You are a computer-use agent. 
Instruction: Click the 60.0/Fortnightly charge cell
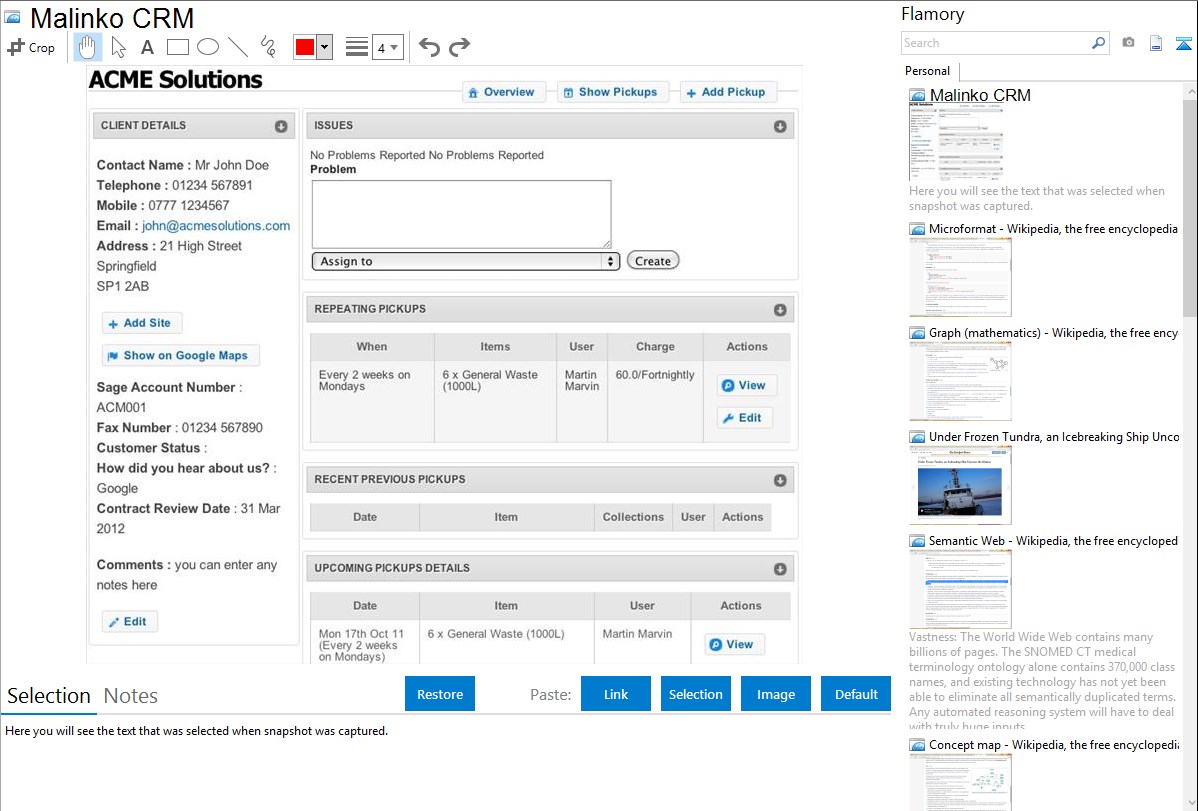pos(655,401)
